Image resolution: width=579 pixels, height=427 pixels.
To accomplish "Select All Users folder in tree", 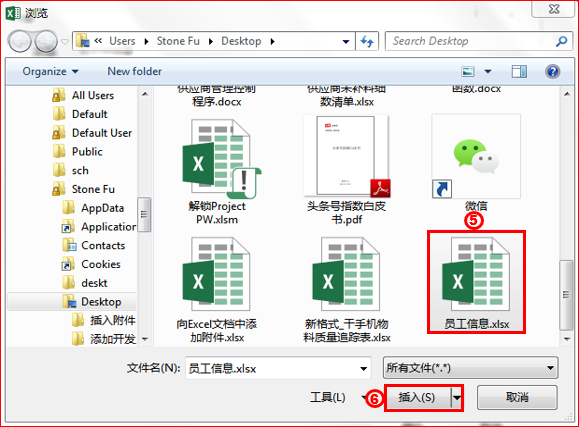I will 83,95.
